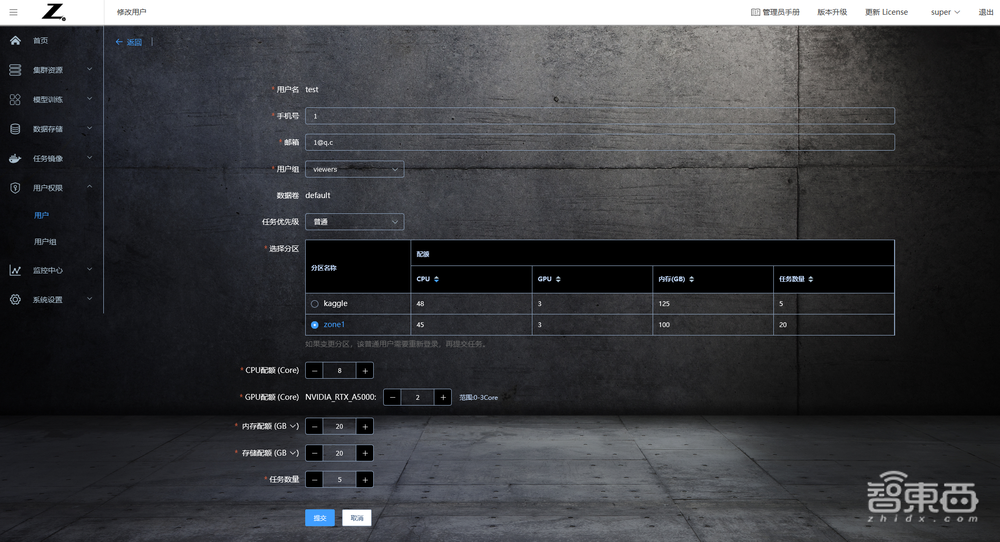
Task: Click the 系统设置 gear icon
Action: [x=15, y=299]
